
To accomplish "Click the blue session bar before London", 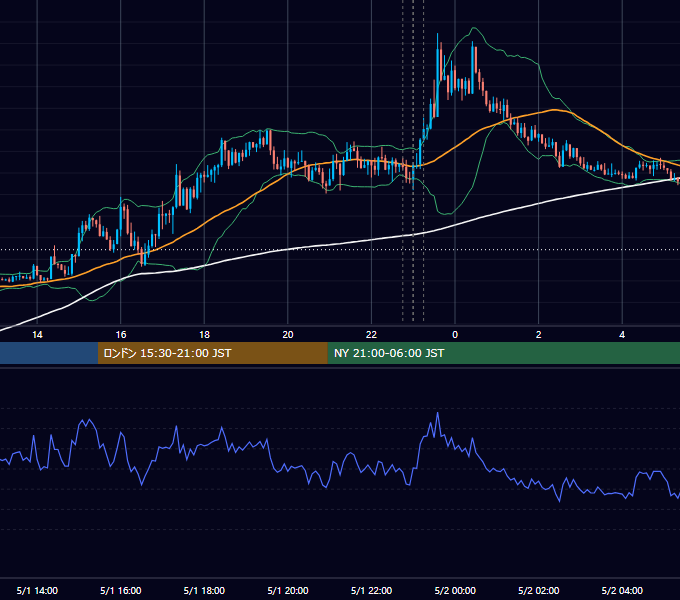I will pos(49,353).
